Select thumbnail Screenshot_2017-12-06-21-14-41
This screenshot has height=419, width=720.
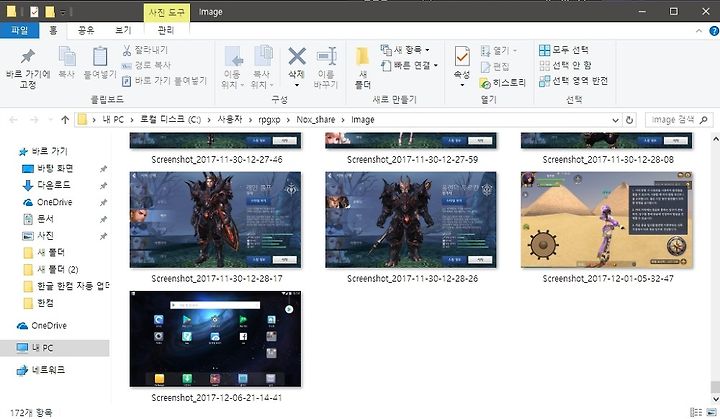tap(215, 339)
